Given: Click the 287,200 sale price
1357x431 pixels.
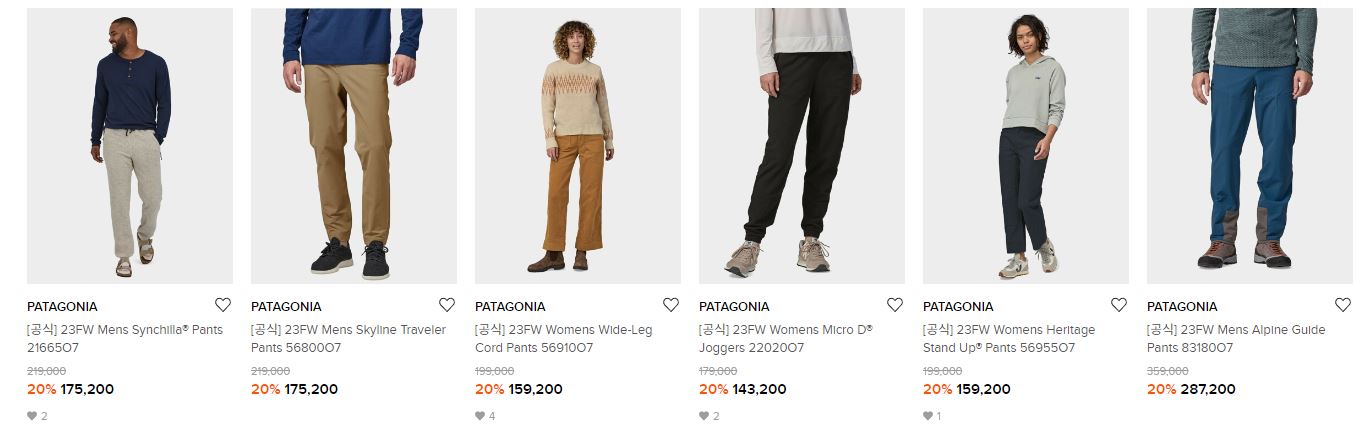Looking at the screenshot, I should (1208, 389).
